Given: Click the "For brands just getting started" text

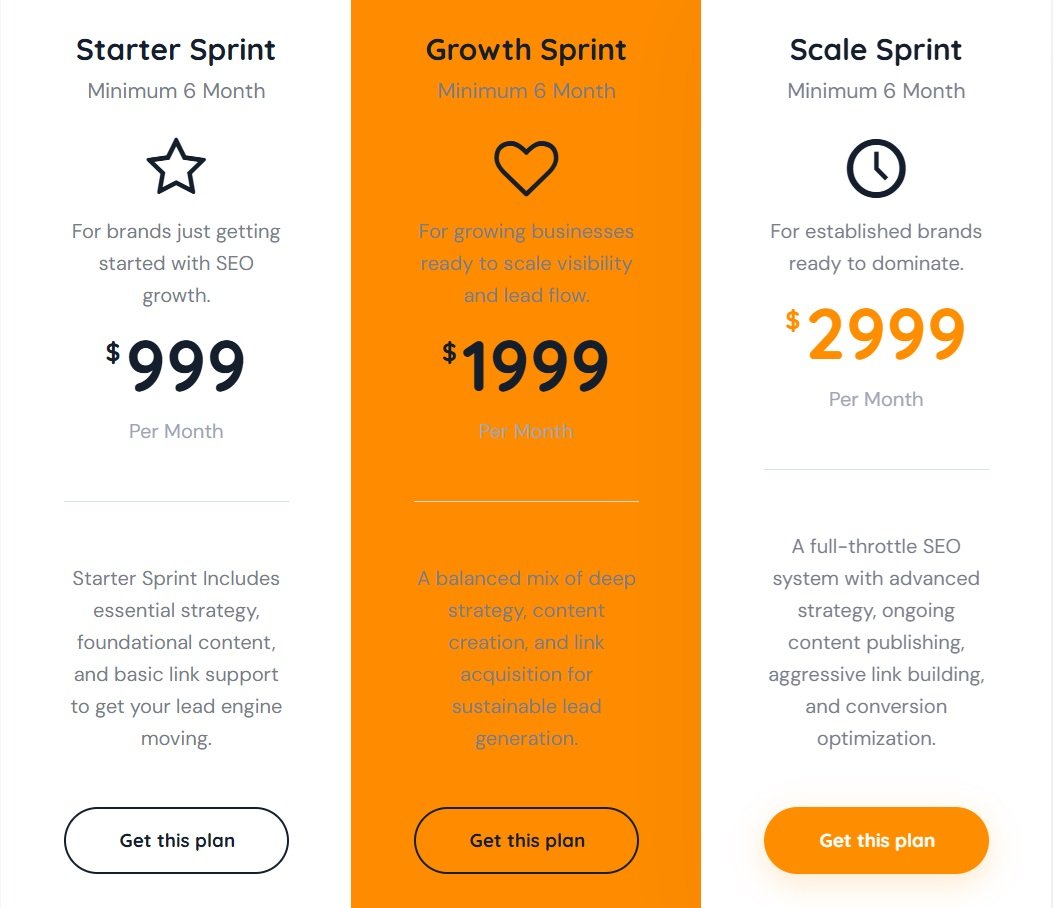Looking at the screenshot, I should pos(176,263).
